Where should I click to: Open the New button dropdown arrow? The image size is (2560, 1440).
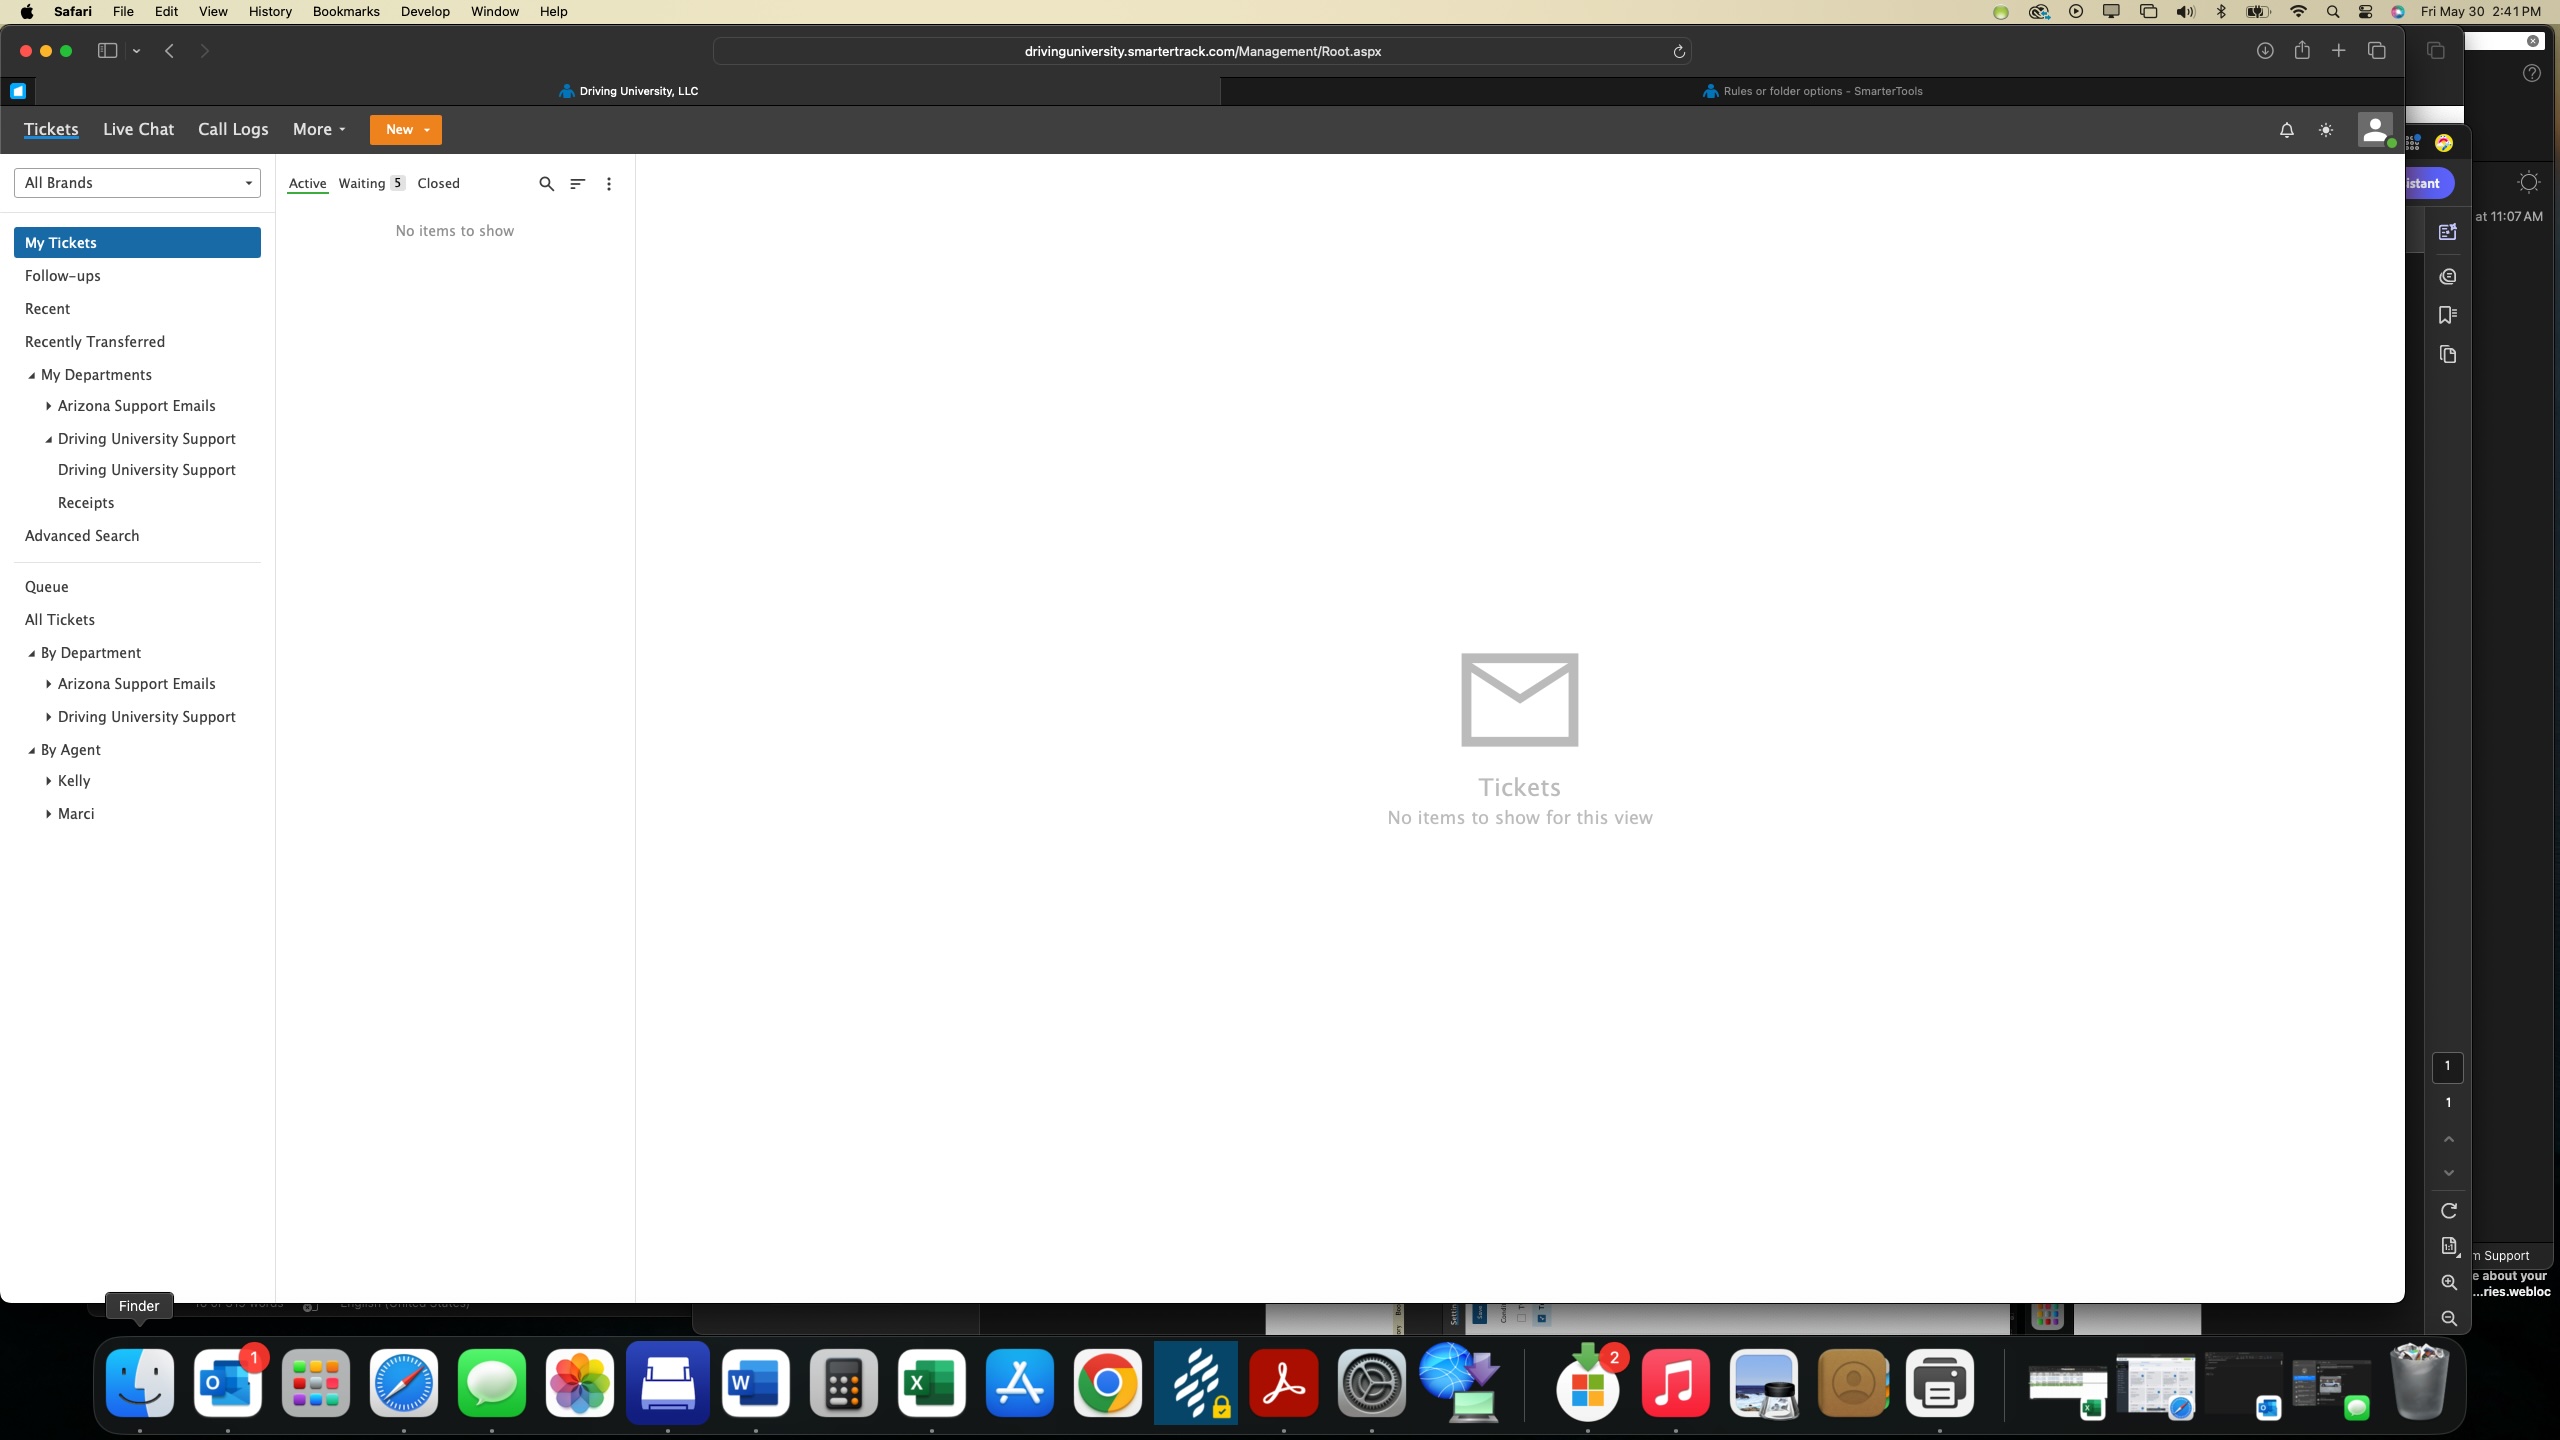pyautogui.click(x=427, y=130)
